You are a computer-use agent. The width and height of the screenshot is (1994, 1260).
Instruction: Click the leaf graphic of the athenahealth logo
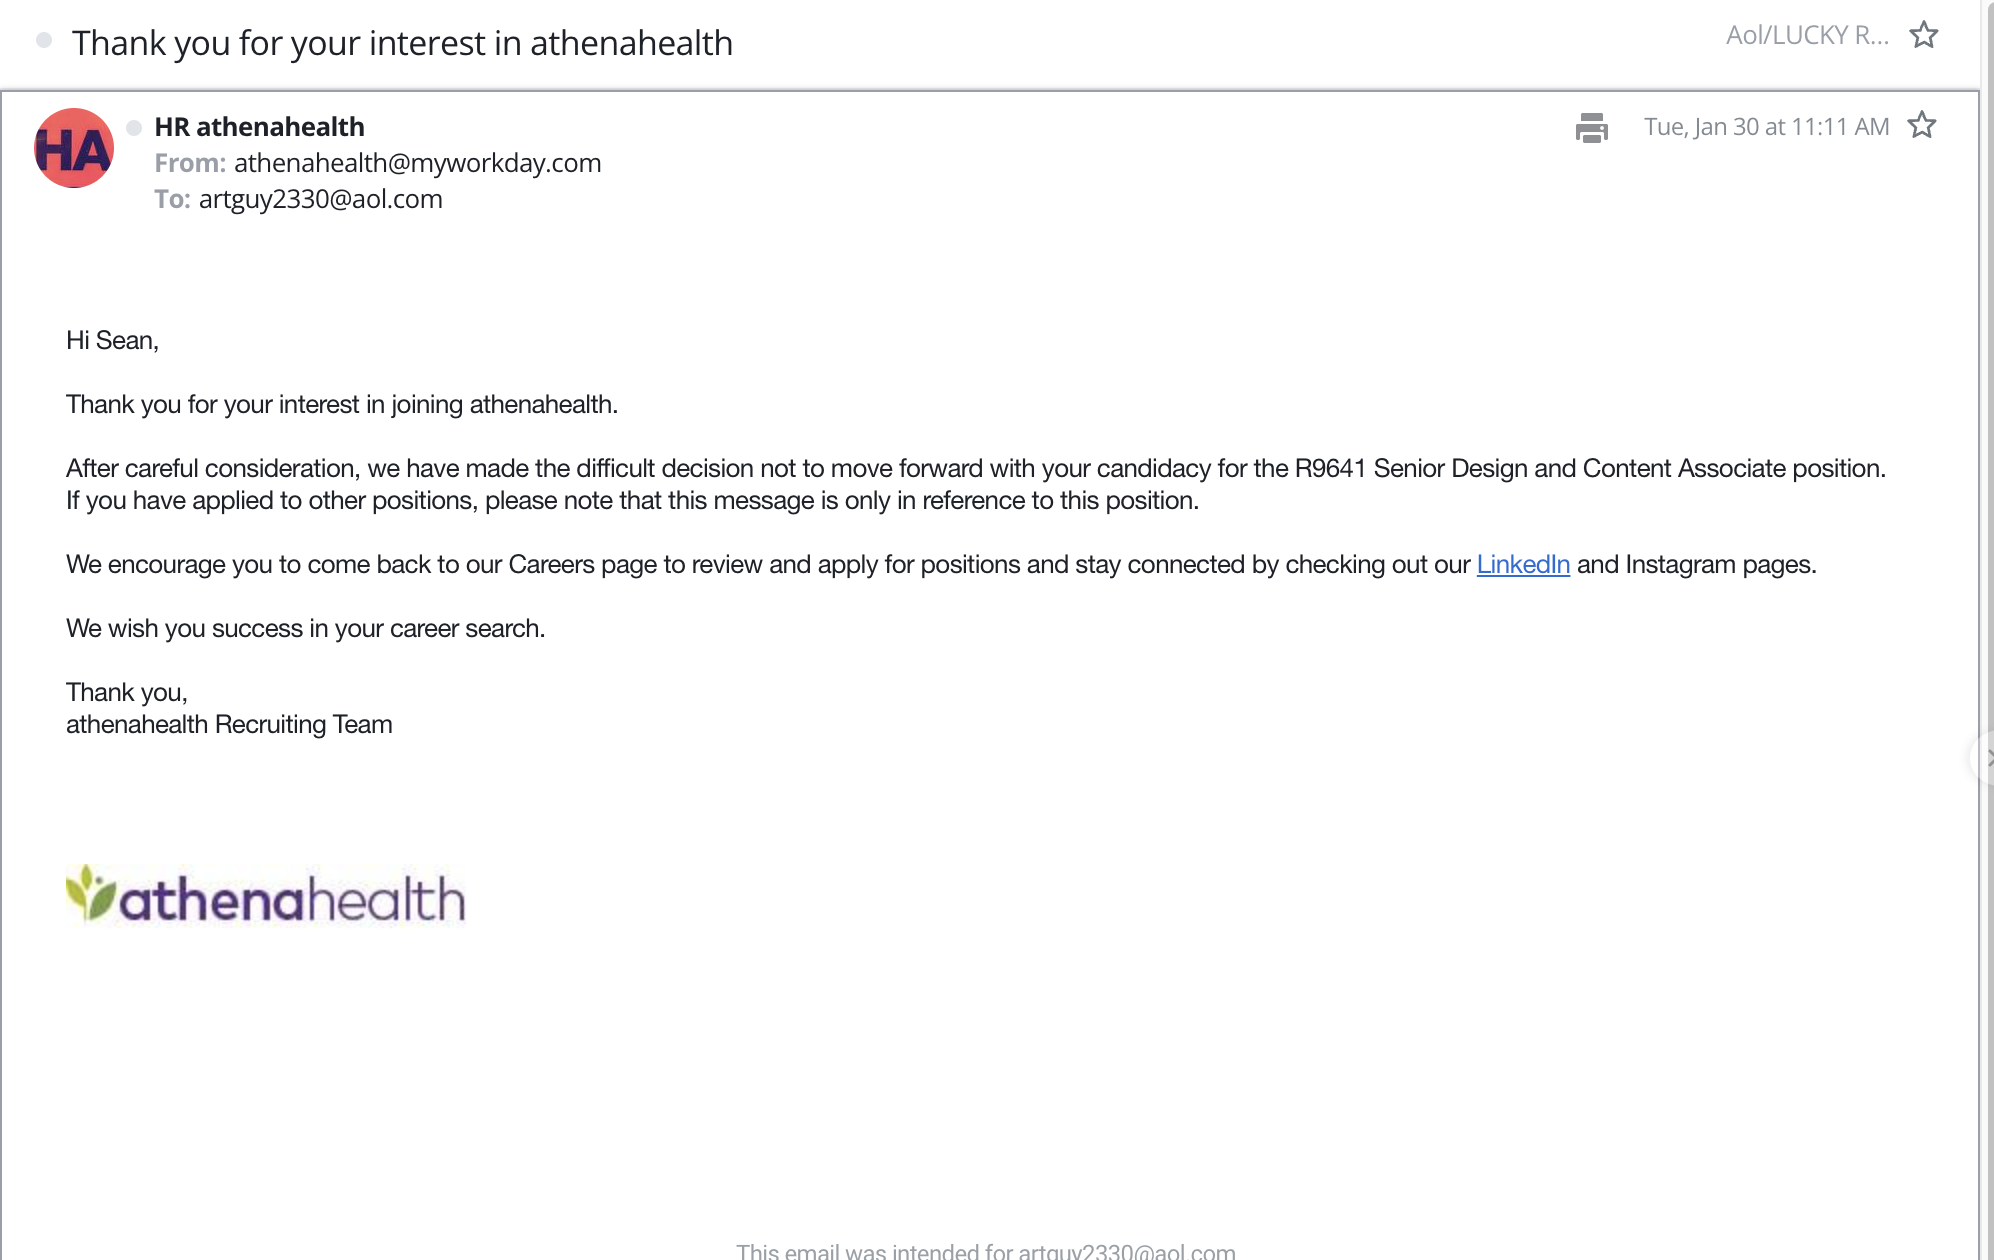coord(91,890)
